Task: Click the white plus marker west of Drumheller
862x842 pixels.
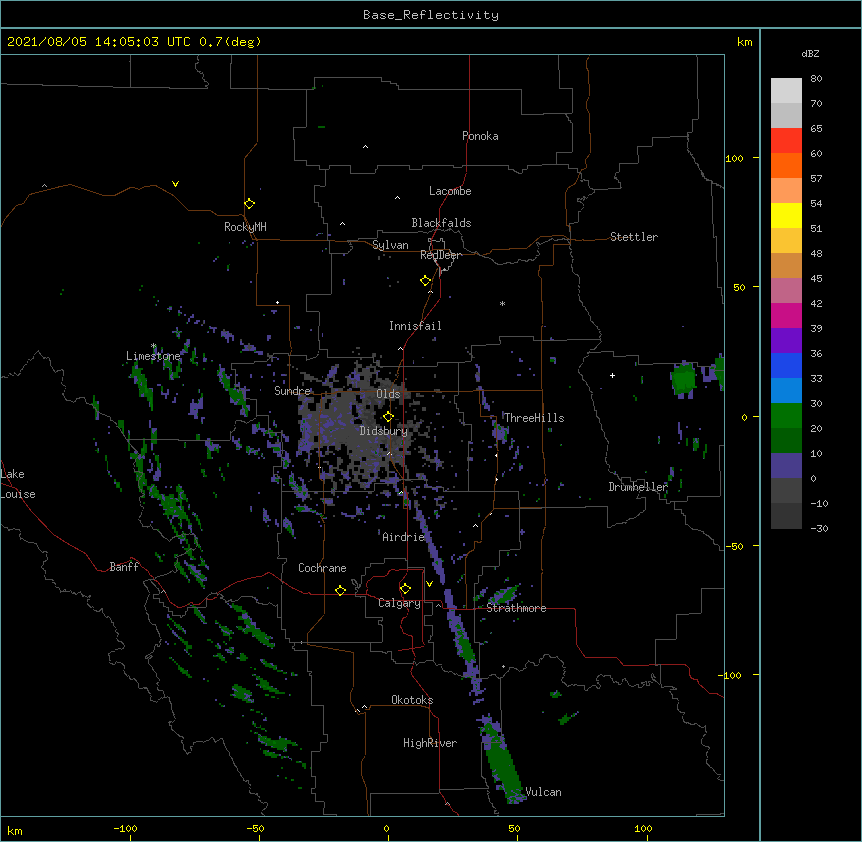Action: pos(612,375)
